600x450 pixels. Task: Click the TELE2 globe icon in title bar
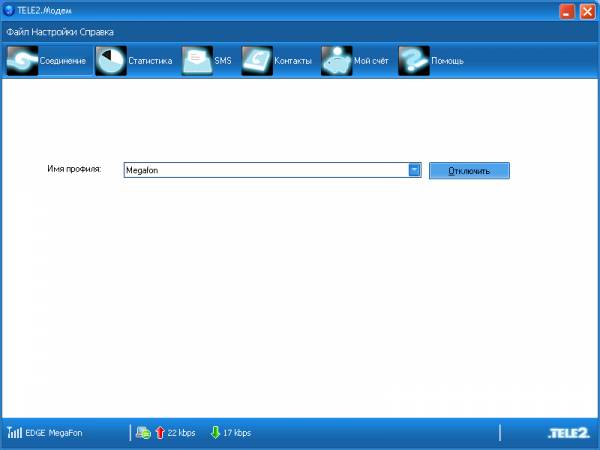pos(8,10)
